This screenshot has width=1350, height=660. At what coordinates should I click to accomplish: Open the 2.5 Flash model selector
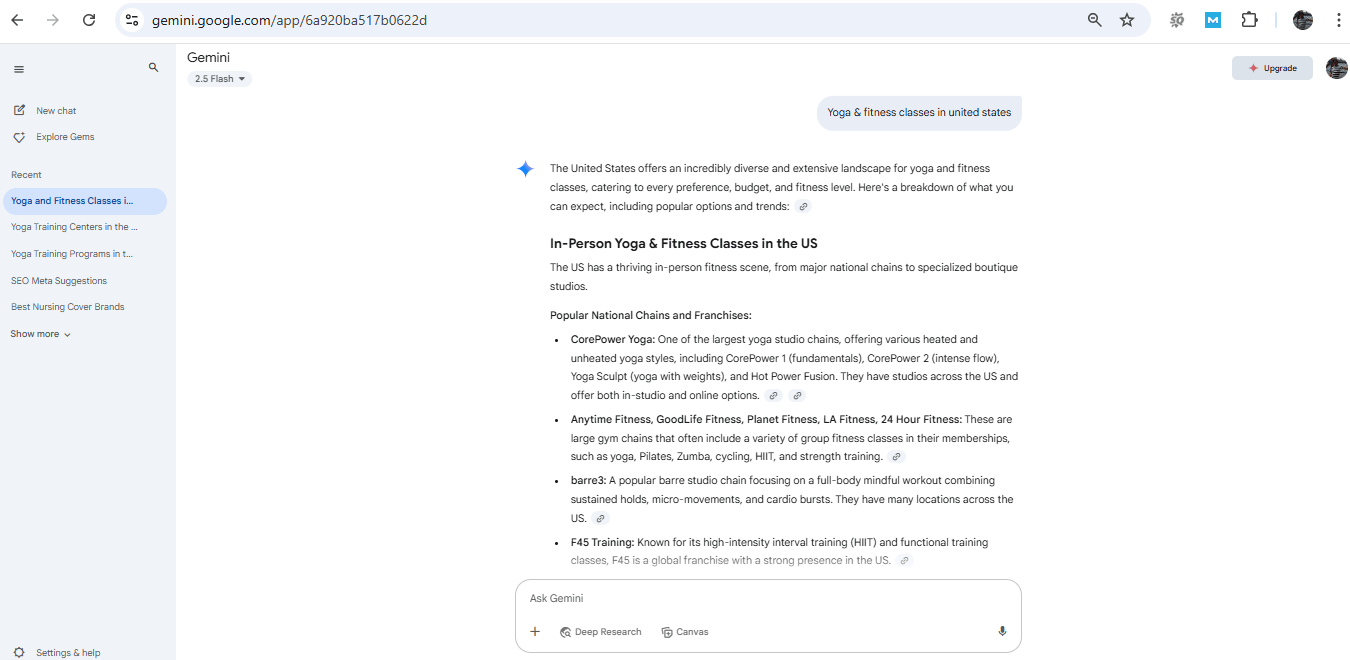(220, 79)
